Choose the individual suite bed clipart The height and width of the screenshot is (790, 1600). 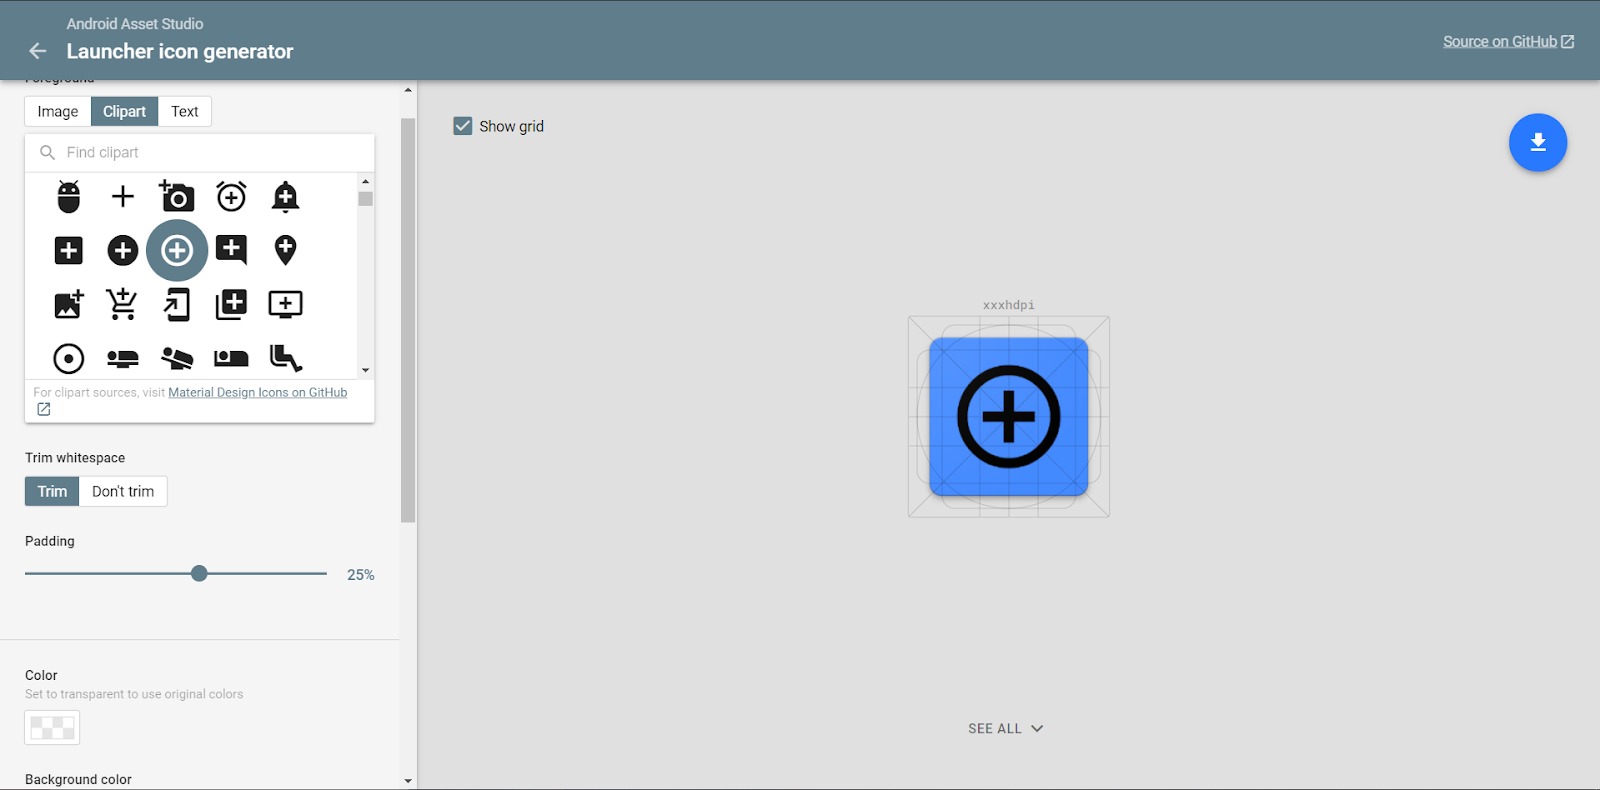pos(231,358)
